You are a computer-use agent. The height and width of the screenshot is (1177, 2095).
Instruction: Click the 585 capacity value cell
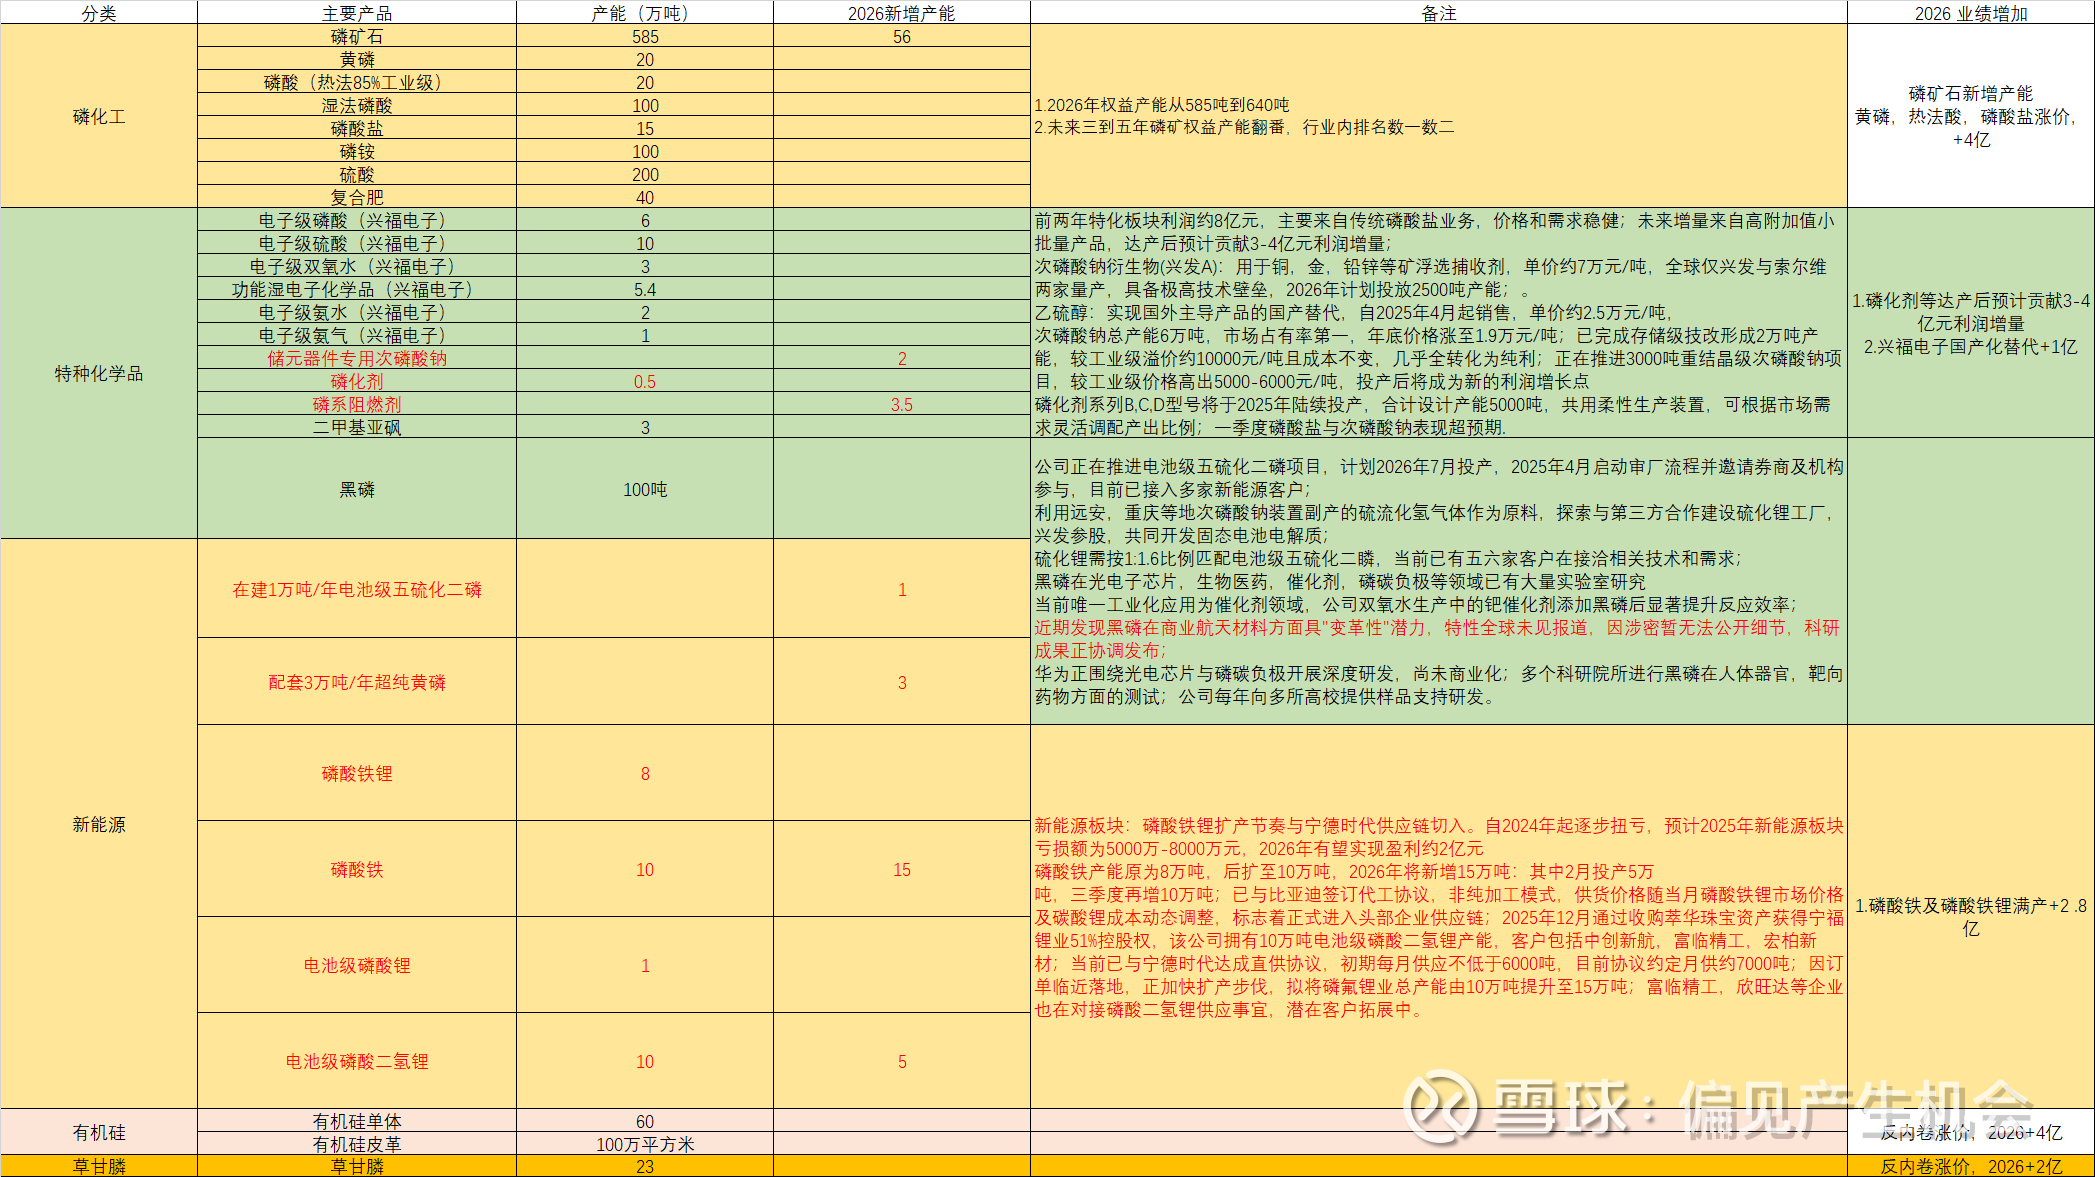(645, 36)
